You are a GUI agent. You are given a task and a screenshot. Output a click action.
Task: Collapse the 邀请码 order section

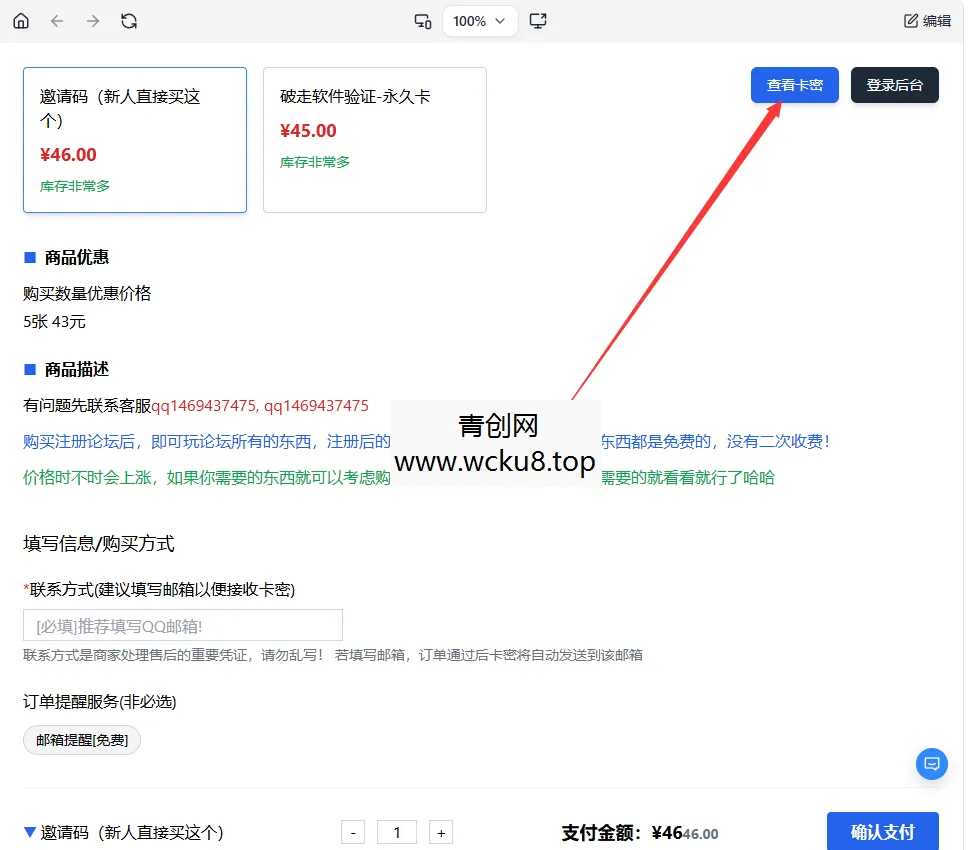tap(30, 832)
